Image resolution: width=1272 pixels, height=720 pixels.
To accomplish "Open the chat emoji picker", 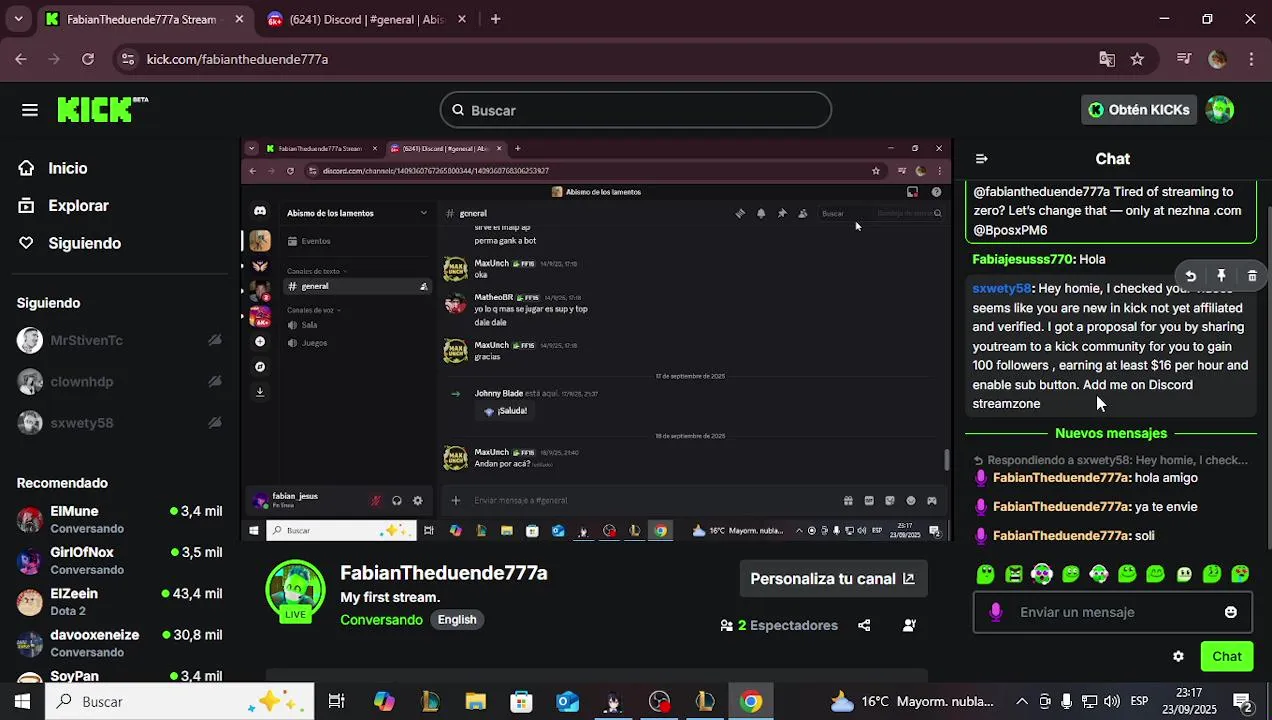I will [x=1231, y=612].
